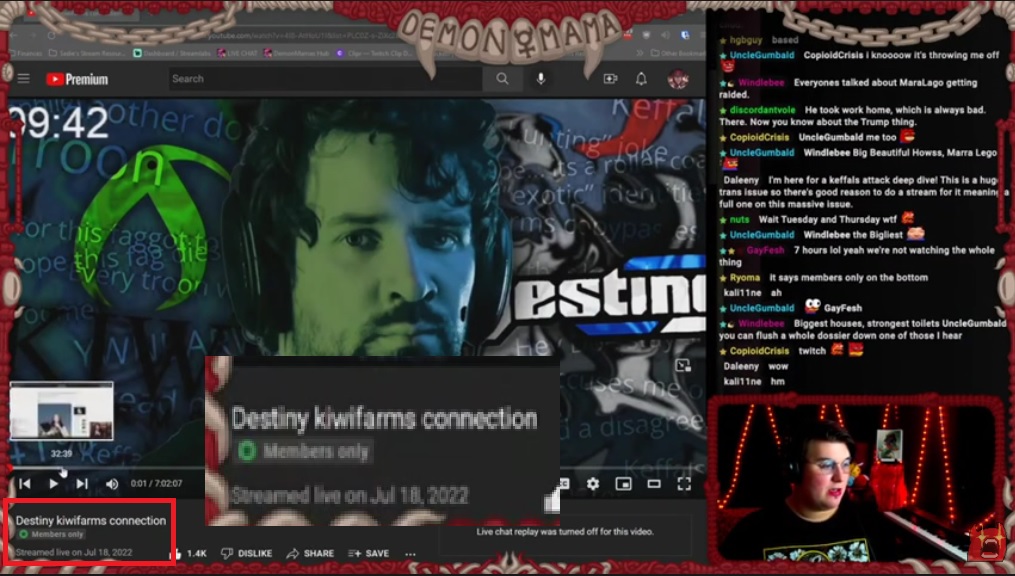Mute the player volume speaker

pos(112,483)
